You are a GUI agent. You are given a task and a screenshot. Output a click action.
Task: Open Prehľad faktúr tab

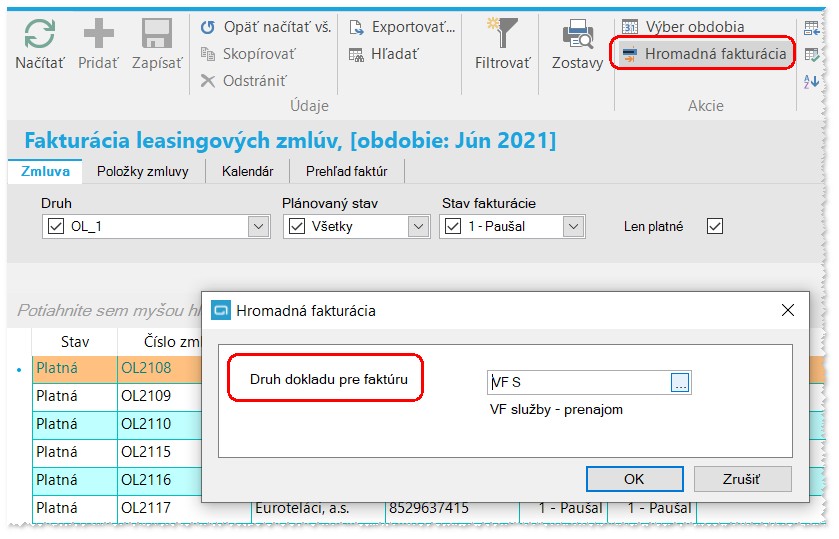click(347, 171)
